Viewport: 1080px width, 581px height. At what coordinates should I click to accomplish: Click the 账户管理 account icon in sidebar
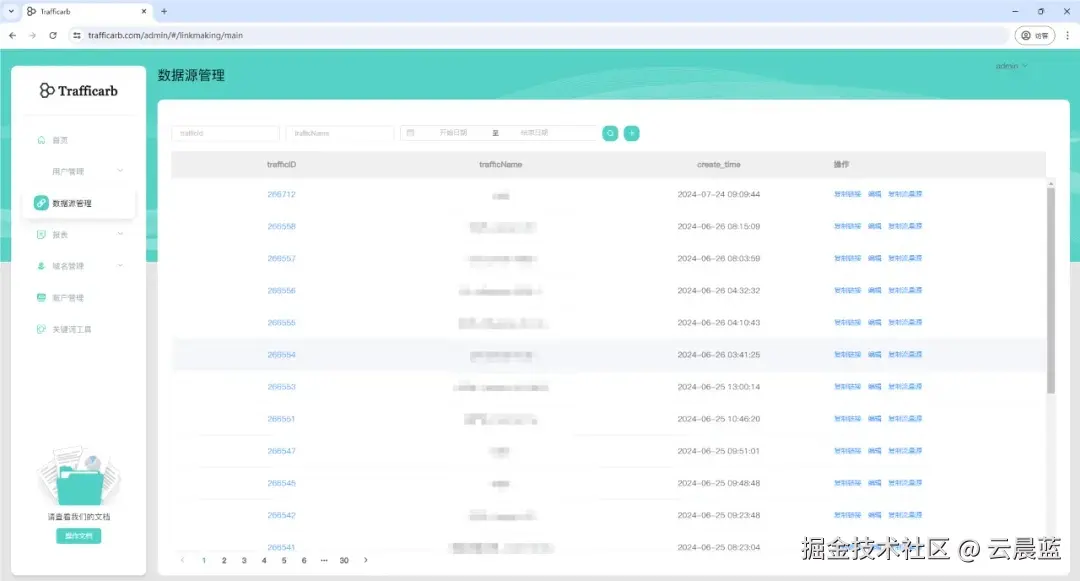point(41,297)
